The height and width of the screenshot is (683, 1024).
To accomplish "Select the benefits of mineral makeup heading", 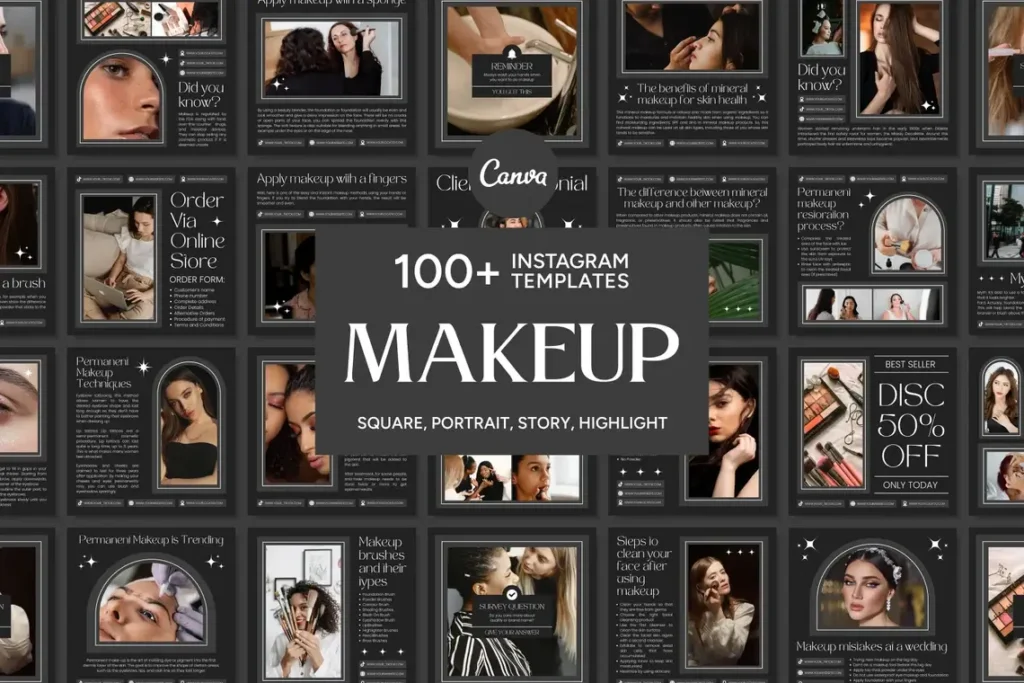I will coord(691,95).
